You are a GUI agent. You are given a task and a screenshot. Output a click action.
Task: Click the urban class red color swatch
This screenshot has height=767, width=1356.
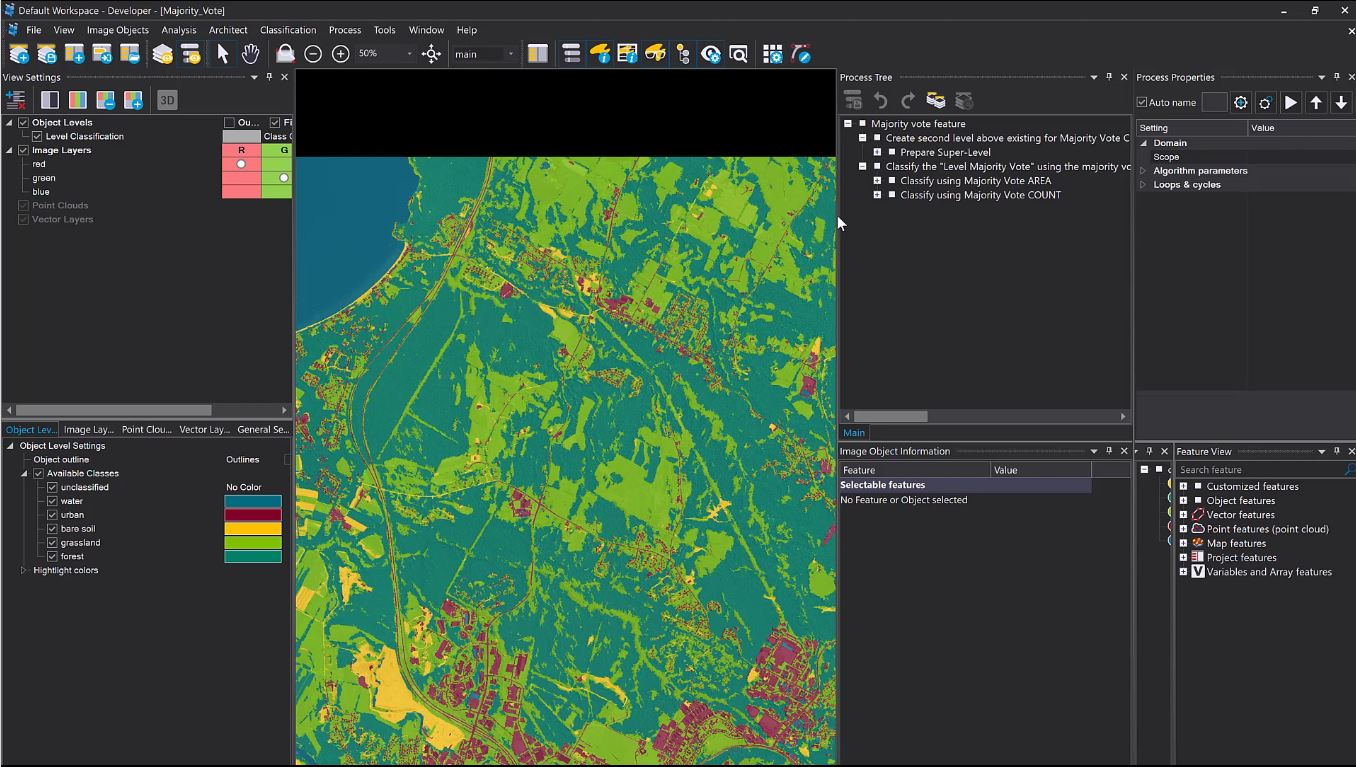[253, 515]
